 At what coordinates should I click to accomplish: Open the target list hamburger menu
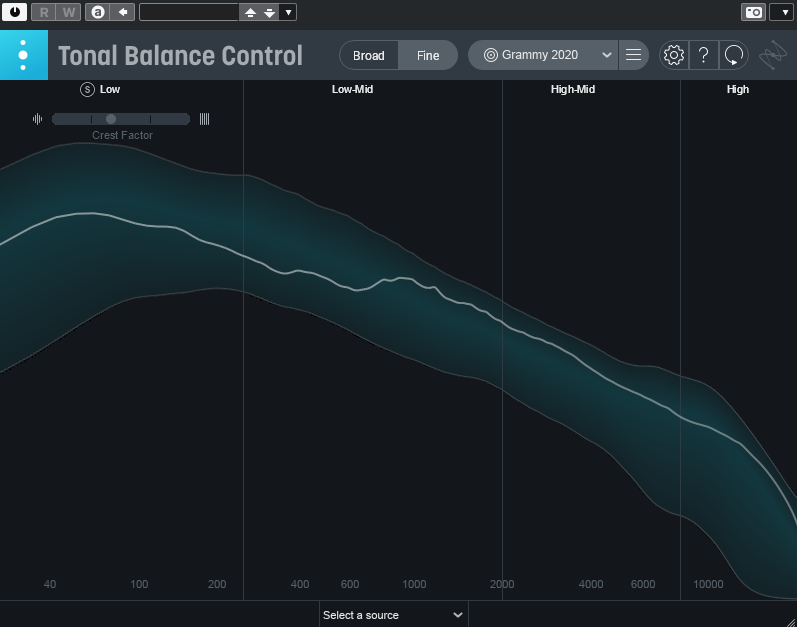(x=633, y=55)
